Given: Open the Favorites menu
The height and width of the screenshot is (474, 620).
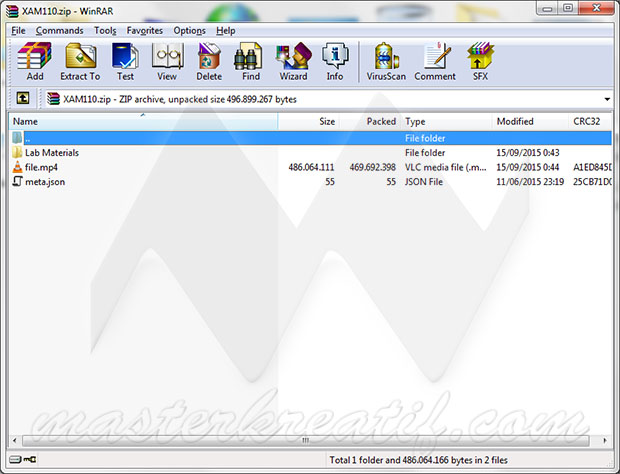Looking at the screenshot, I should click(144, 30).
